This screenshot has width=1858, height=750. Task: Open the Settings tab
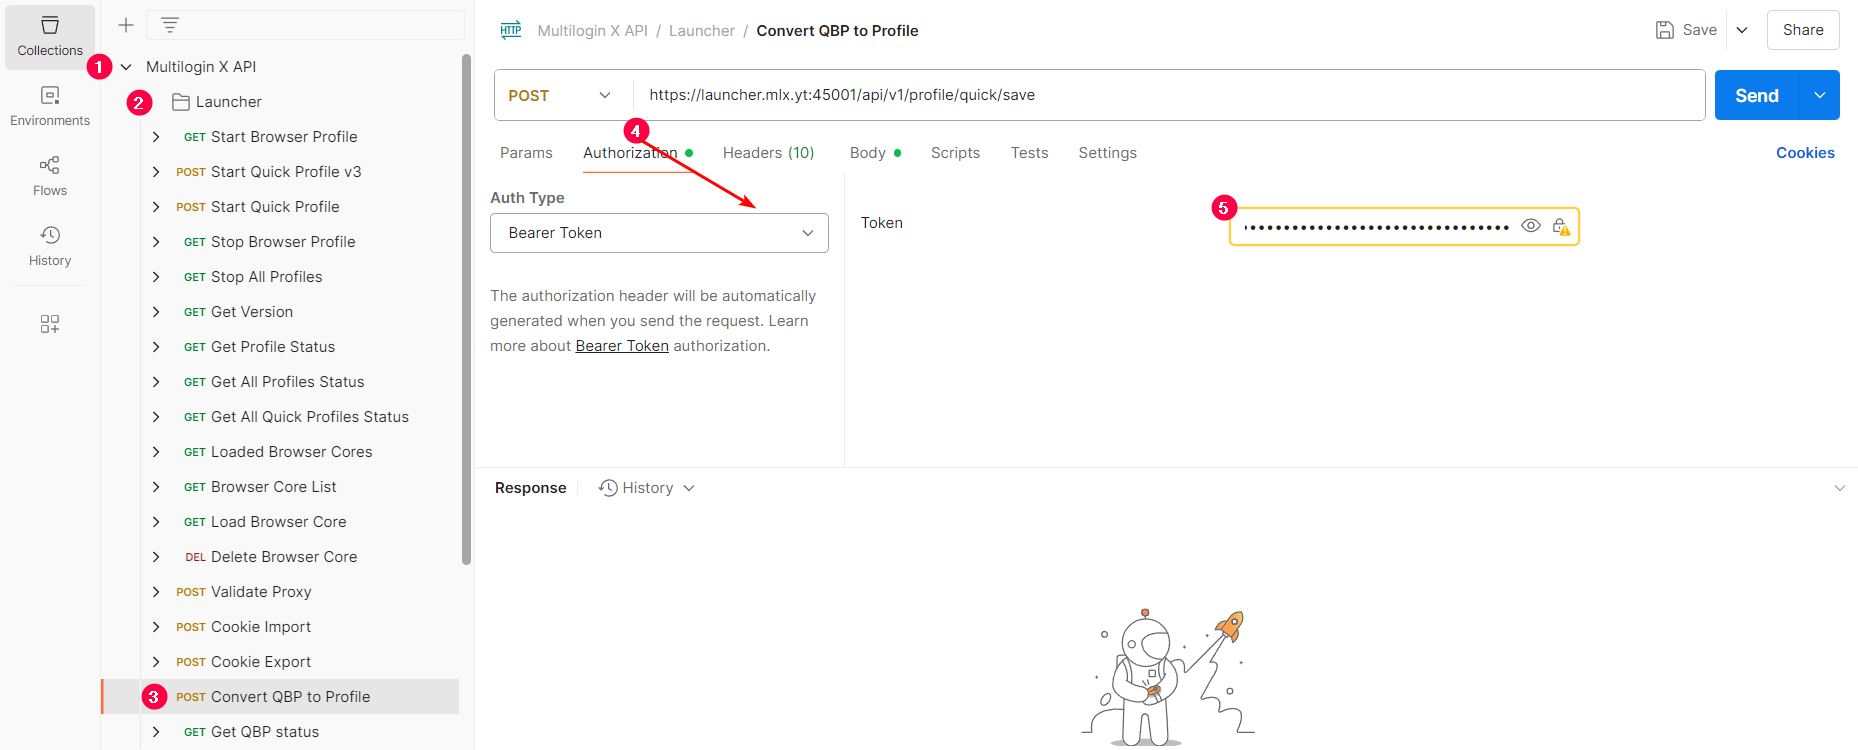point(1107,153)
